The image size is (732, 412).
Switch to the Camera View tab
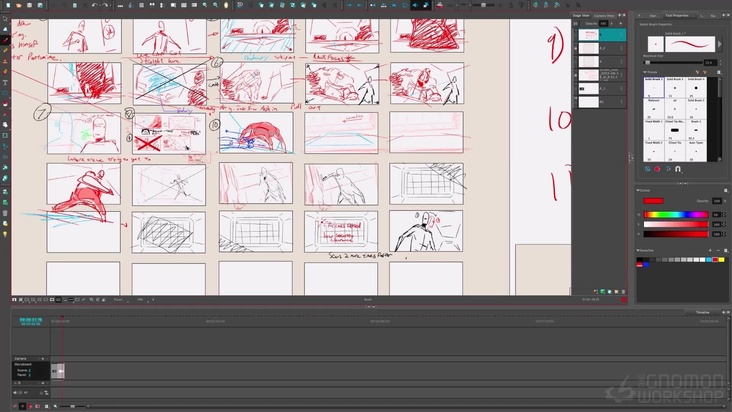(x=604, y=15)
